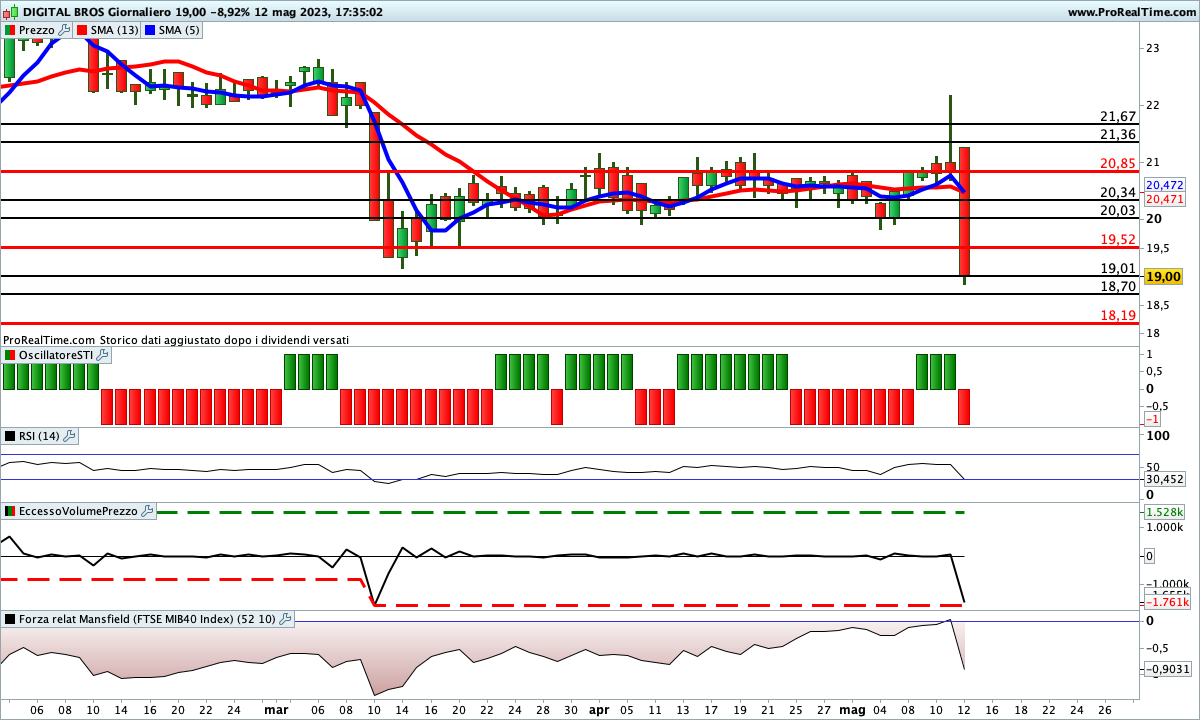Select the blue SMA (5) color swatch
This screenshot has width=1200, height=720.
pos(151,30)
